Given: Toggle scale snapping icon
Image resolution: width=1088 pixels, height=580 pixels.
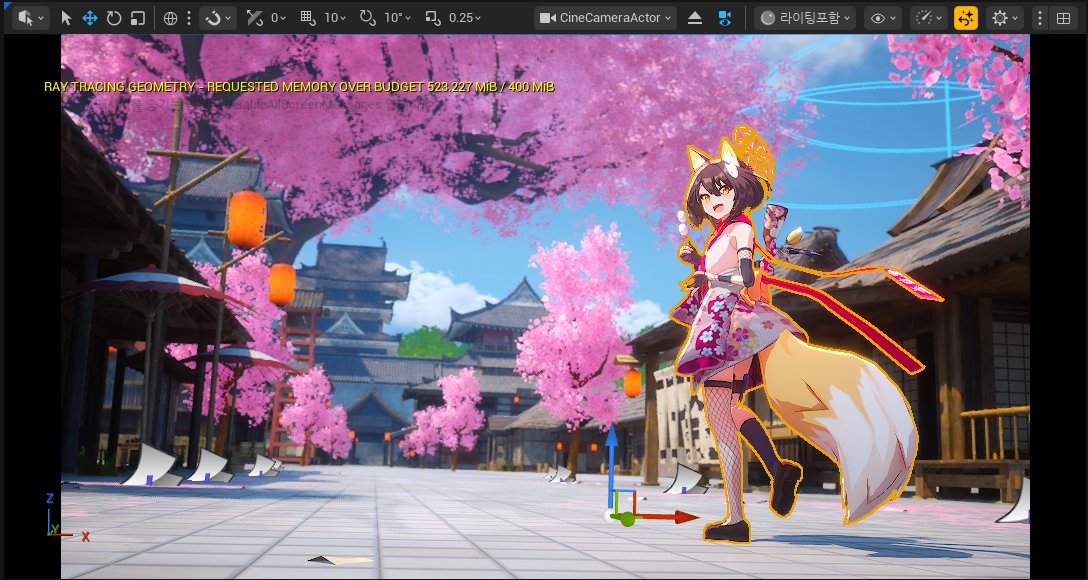Looking at the screenshot, I should (x=432, y=18).
